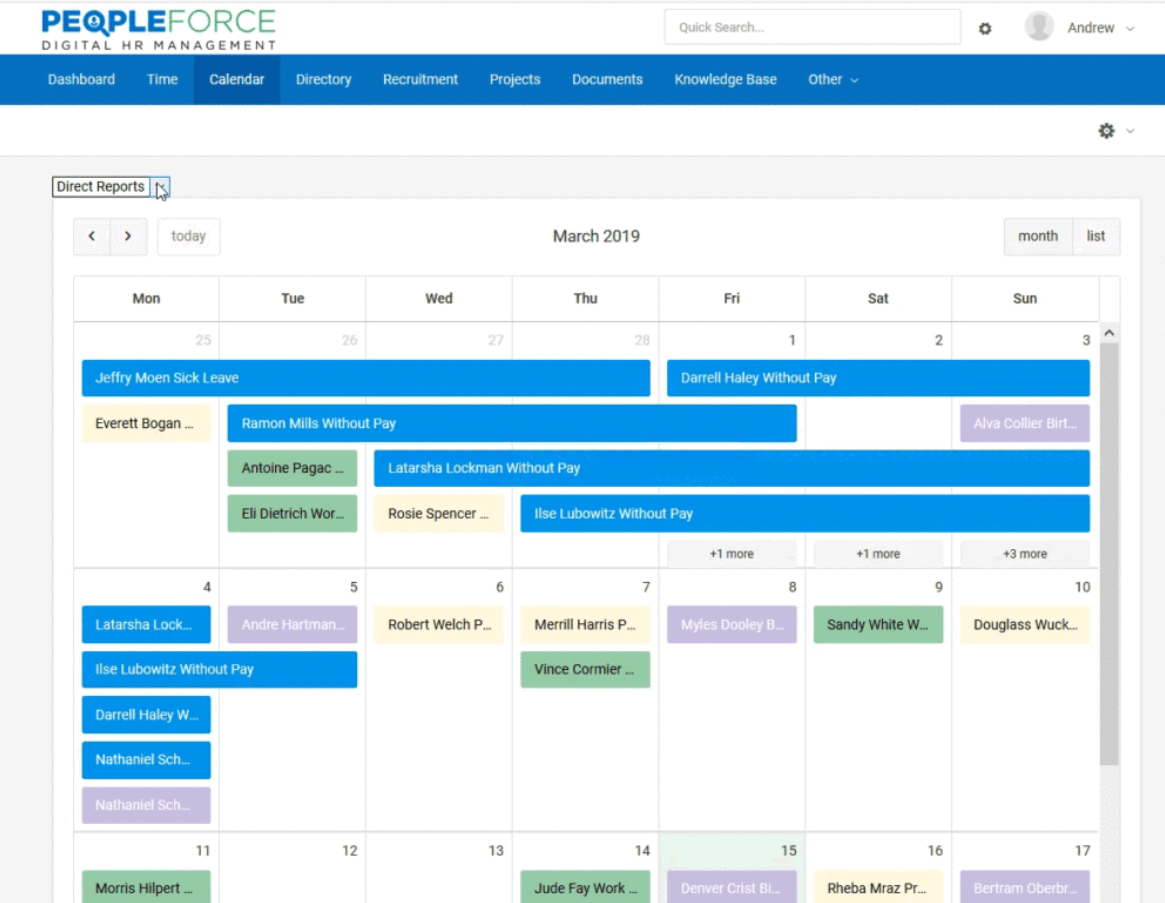Viewport: 1165px width, 903px height.
Task: Expand chevron next to calendar settings gear
Action: click(x=1130, y=131)
